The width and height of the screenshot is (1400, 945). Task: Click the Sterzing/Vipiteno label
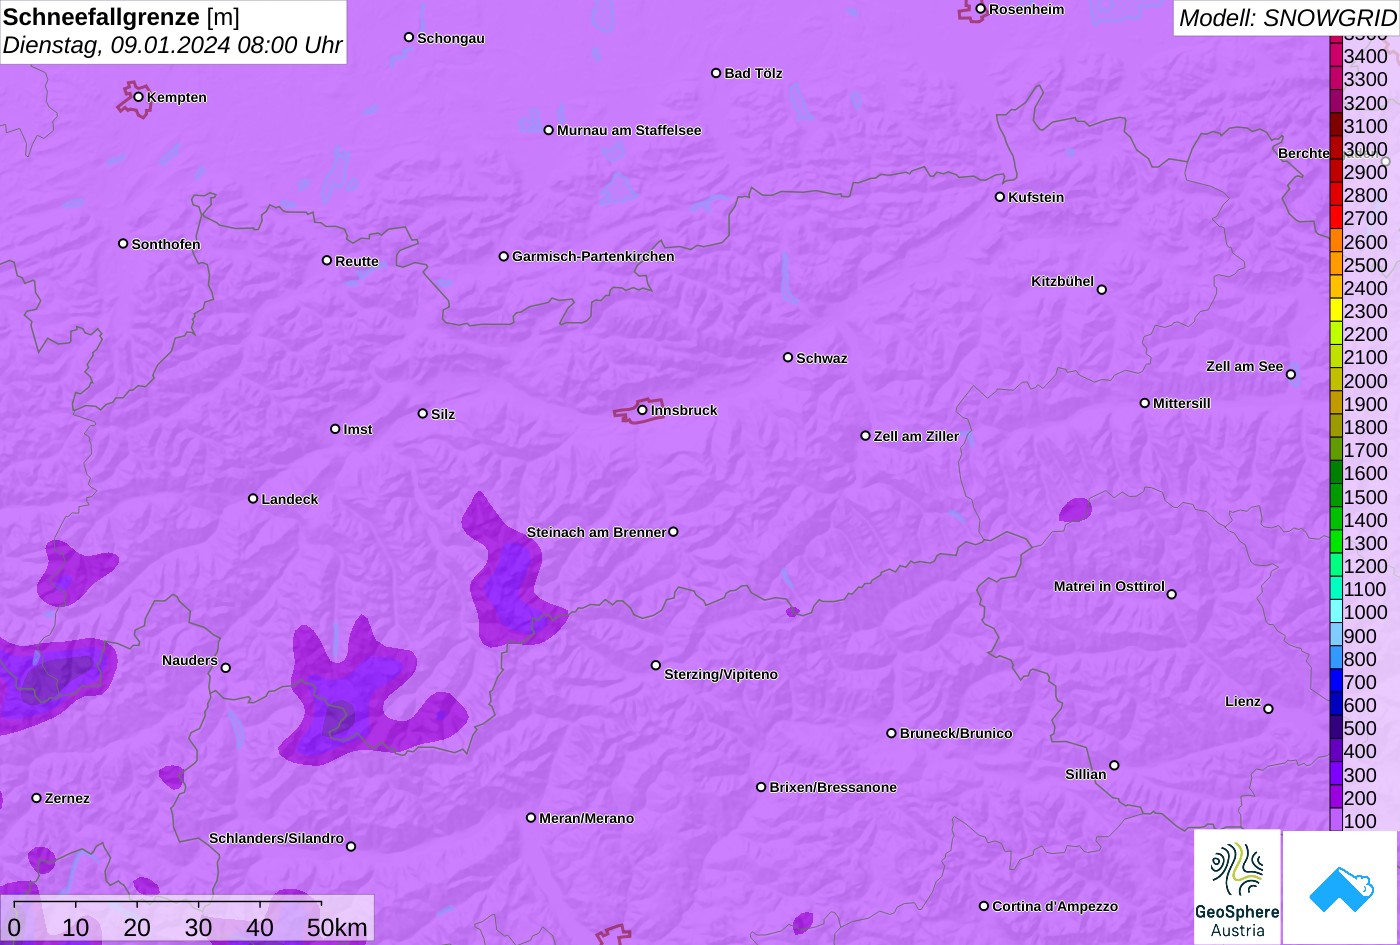point(721,675)
